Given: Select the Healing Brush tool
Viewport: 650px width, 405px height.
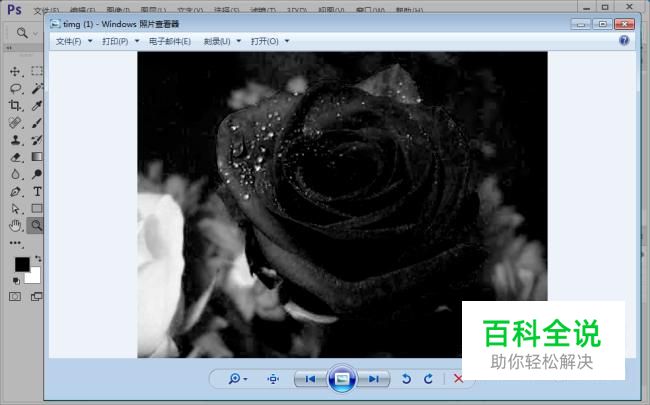Looking at the screenshot, I should coord(15,123).
